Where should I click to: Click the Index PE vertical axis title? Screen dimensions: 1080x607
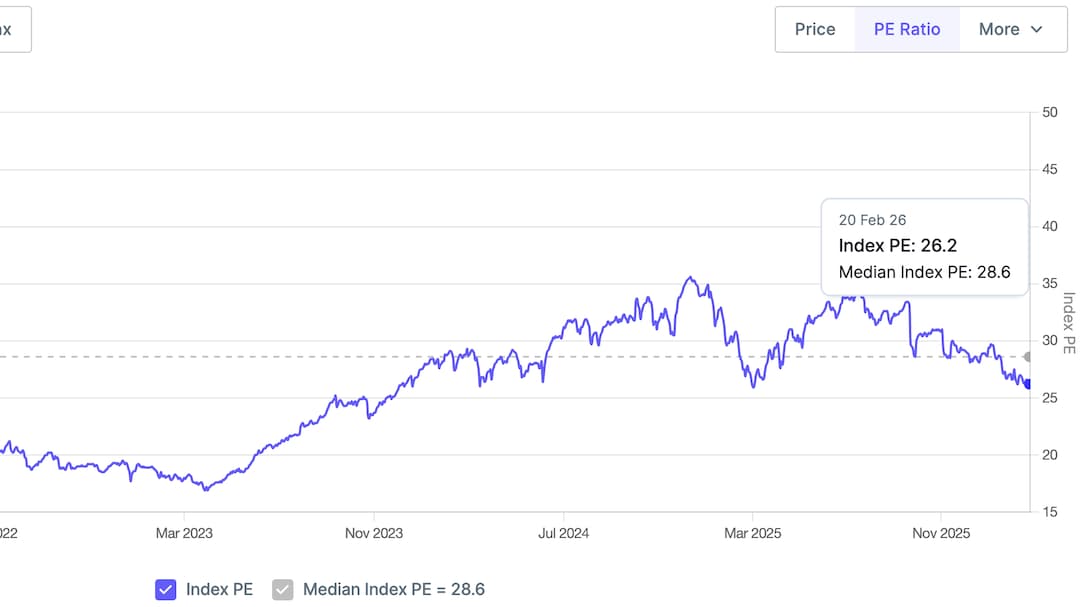click(x=1068, y=322)
